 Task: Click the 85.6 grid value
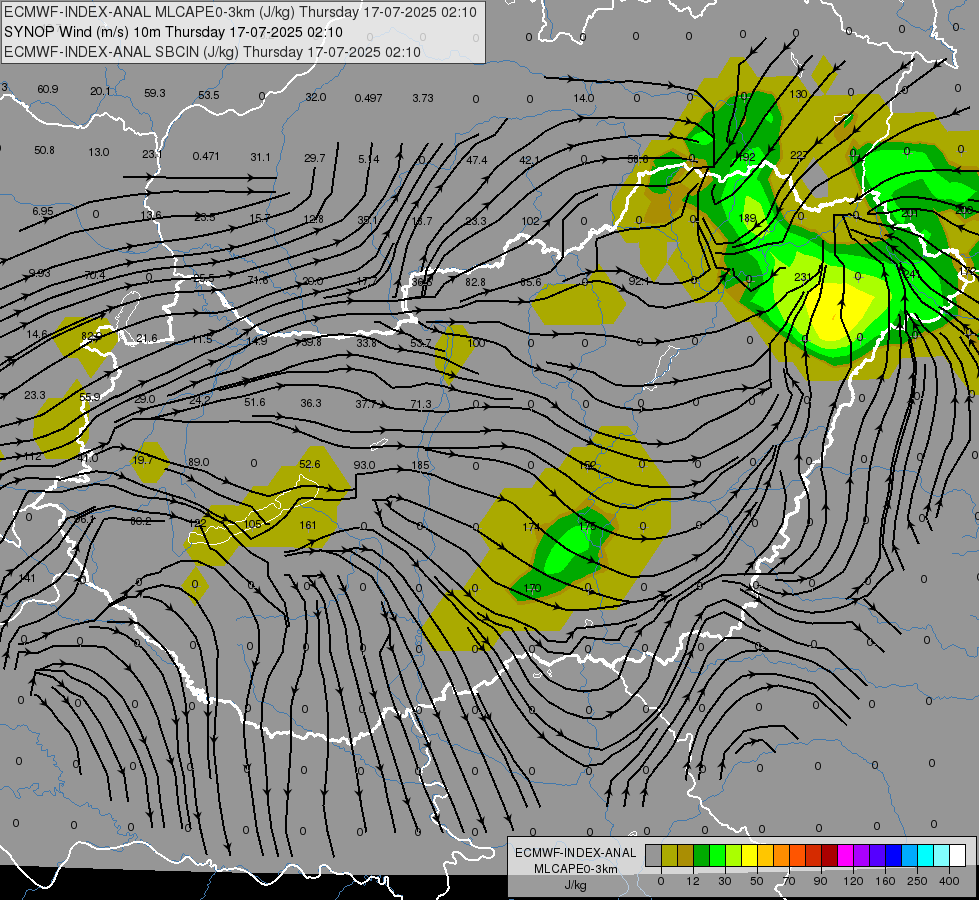click(531, 282)
